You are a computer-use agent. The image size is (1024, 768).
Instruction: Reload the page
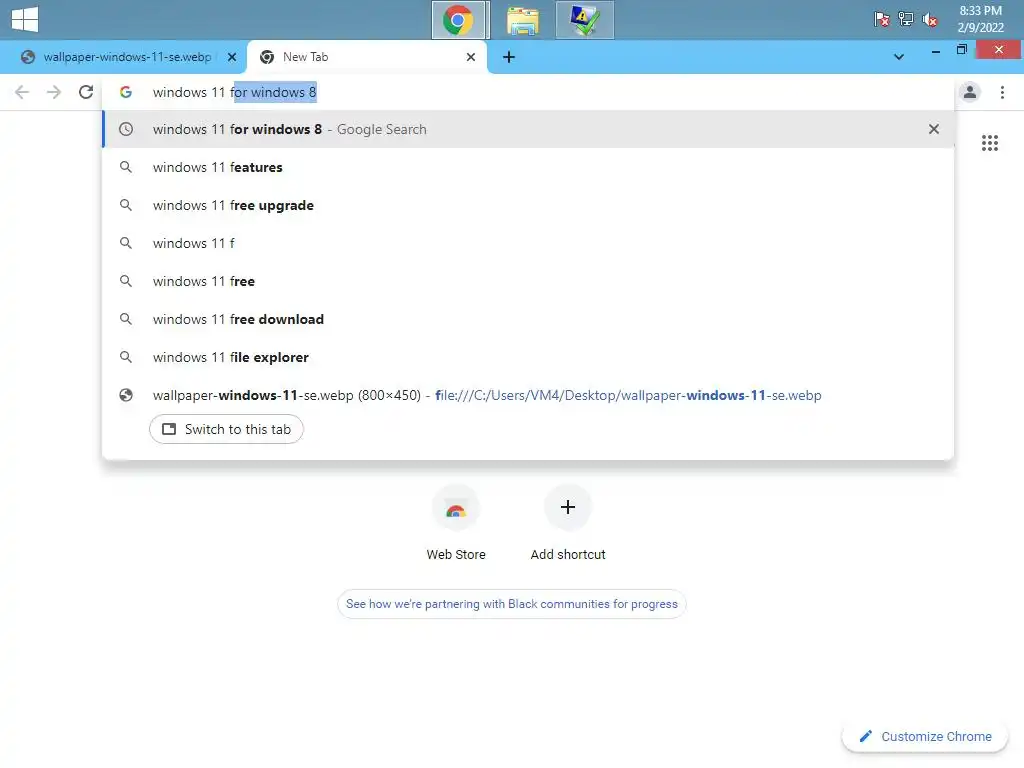[x=86, y=92]
